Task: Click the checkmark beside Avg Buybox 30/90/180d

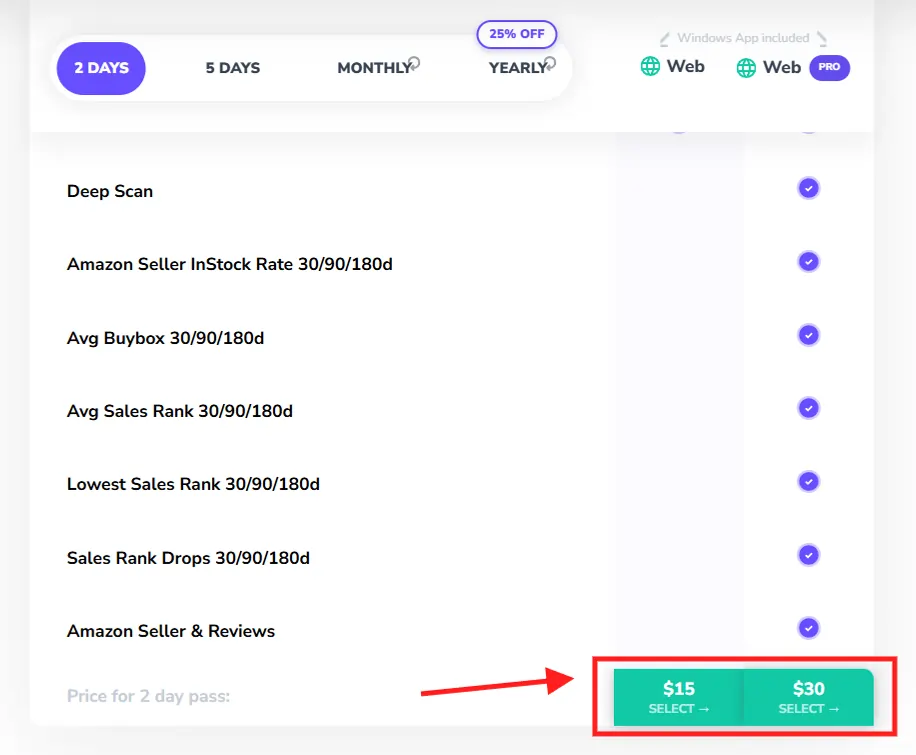Action: pyautogui.click(x=809, y=335)
